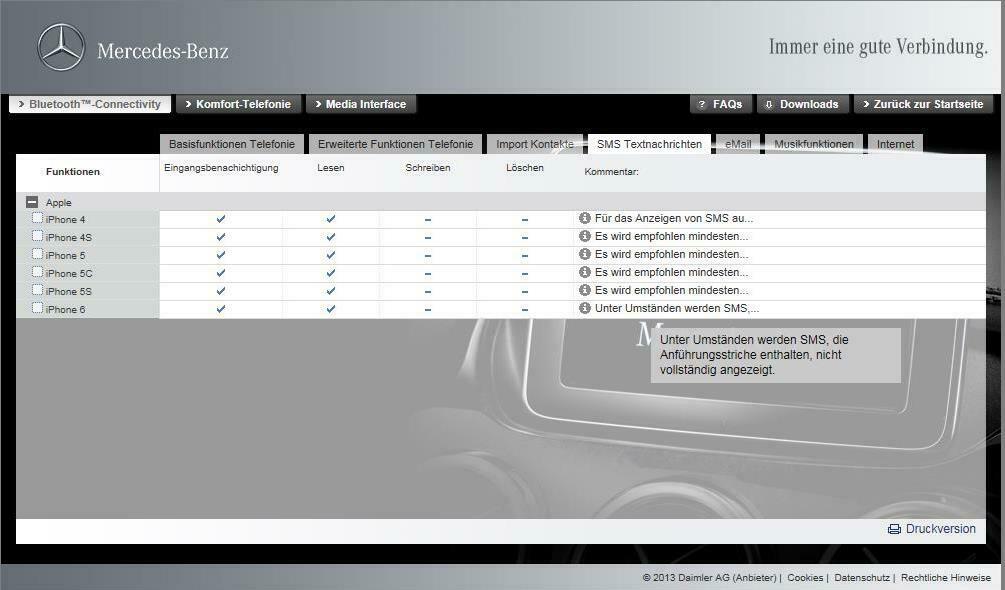Click the info icon in iPhone 6 row
Viewport: 1005px width, 590px height.
tap(585, 308)
